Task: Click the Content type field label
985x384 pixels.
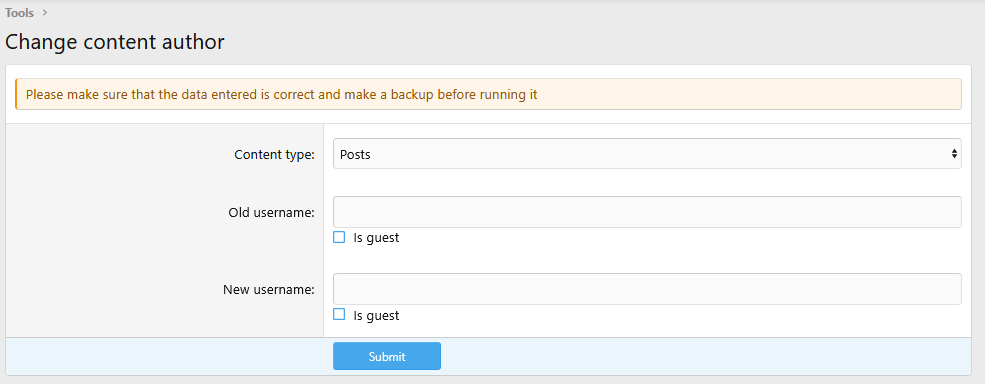Action: click(x=275, y=155)
